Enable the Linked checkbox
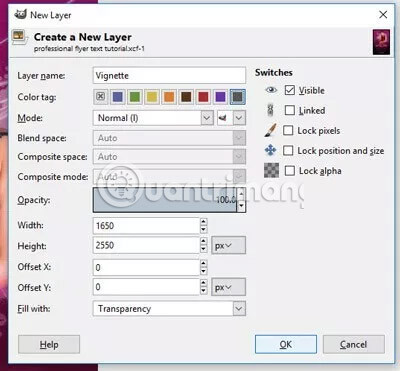400x371 pixels. pos(290,110)
